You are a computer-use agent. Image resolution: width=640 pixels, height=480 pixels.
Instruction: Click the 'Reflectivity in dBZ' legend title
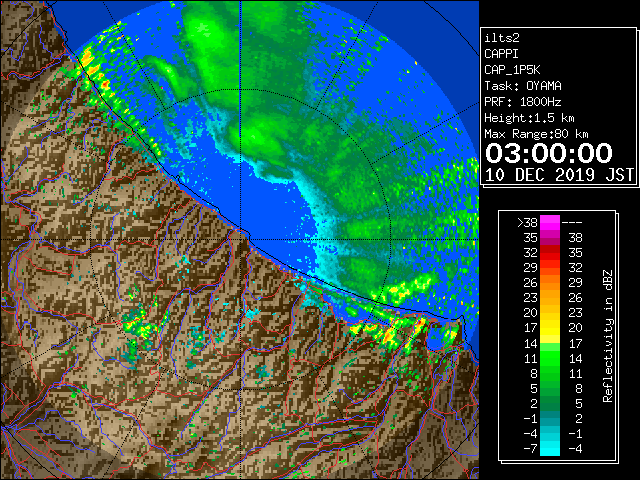click(x=608, y=336)
